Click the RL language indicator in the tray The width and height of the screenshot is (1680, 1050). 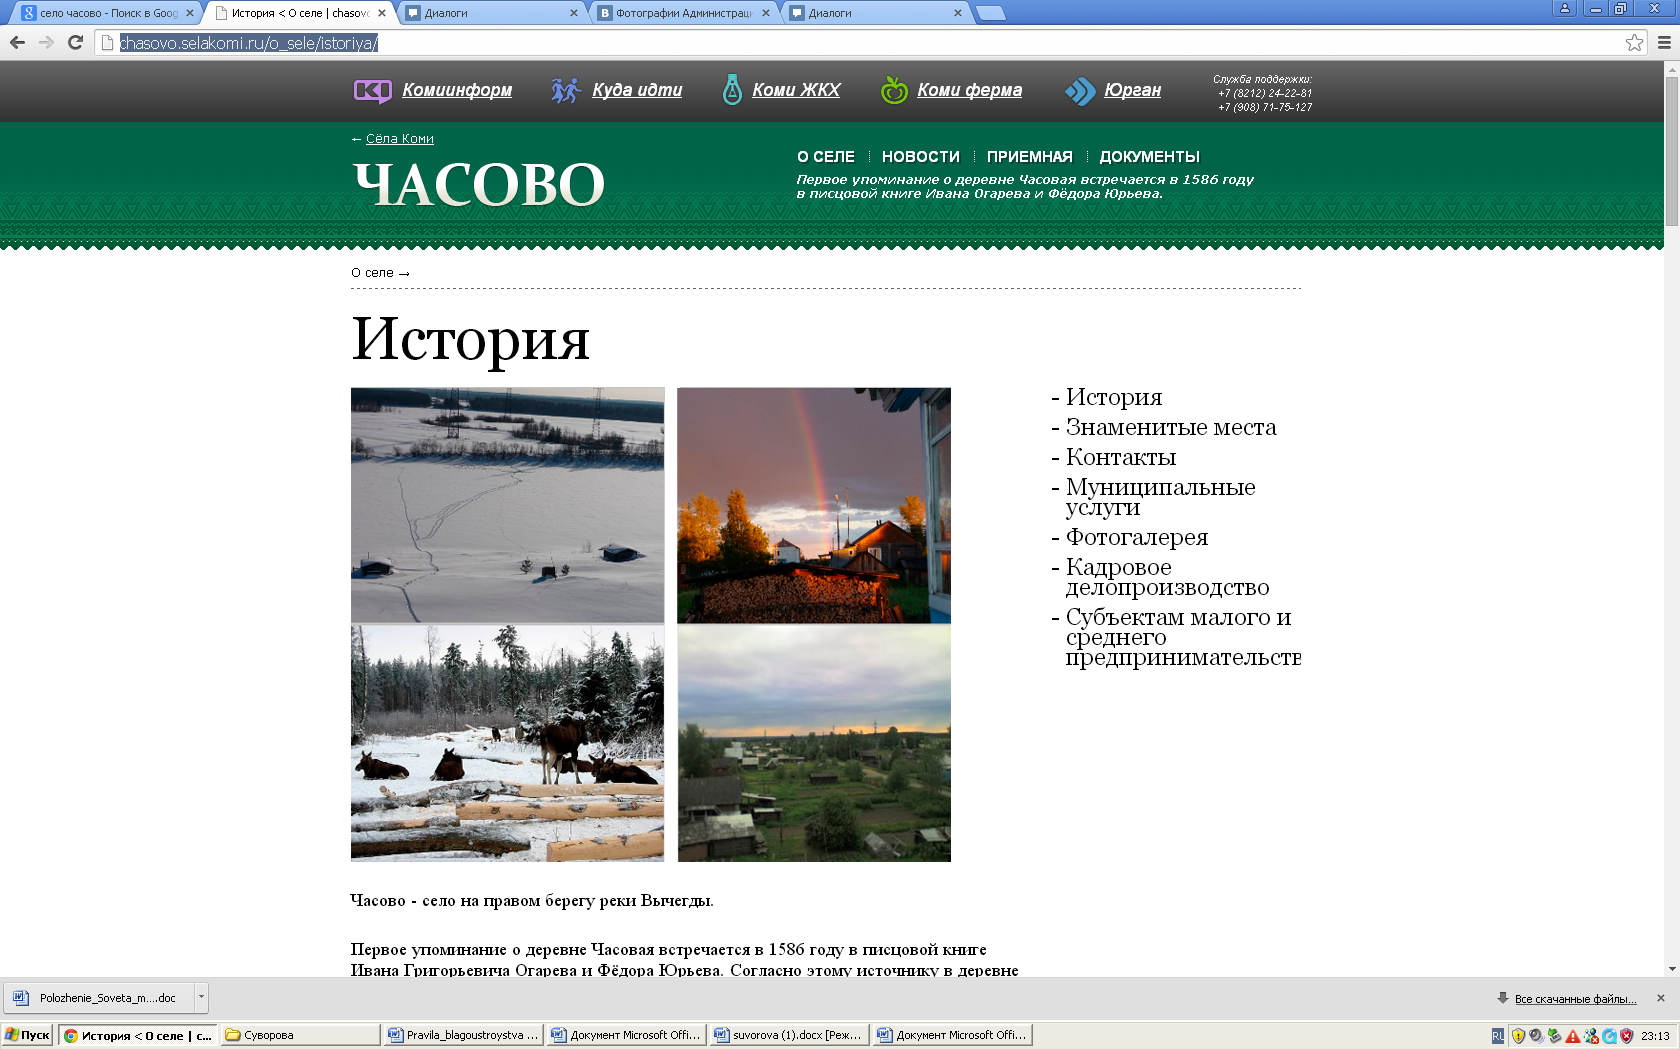(x=1497, y=1036)
